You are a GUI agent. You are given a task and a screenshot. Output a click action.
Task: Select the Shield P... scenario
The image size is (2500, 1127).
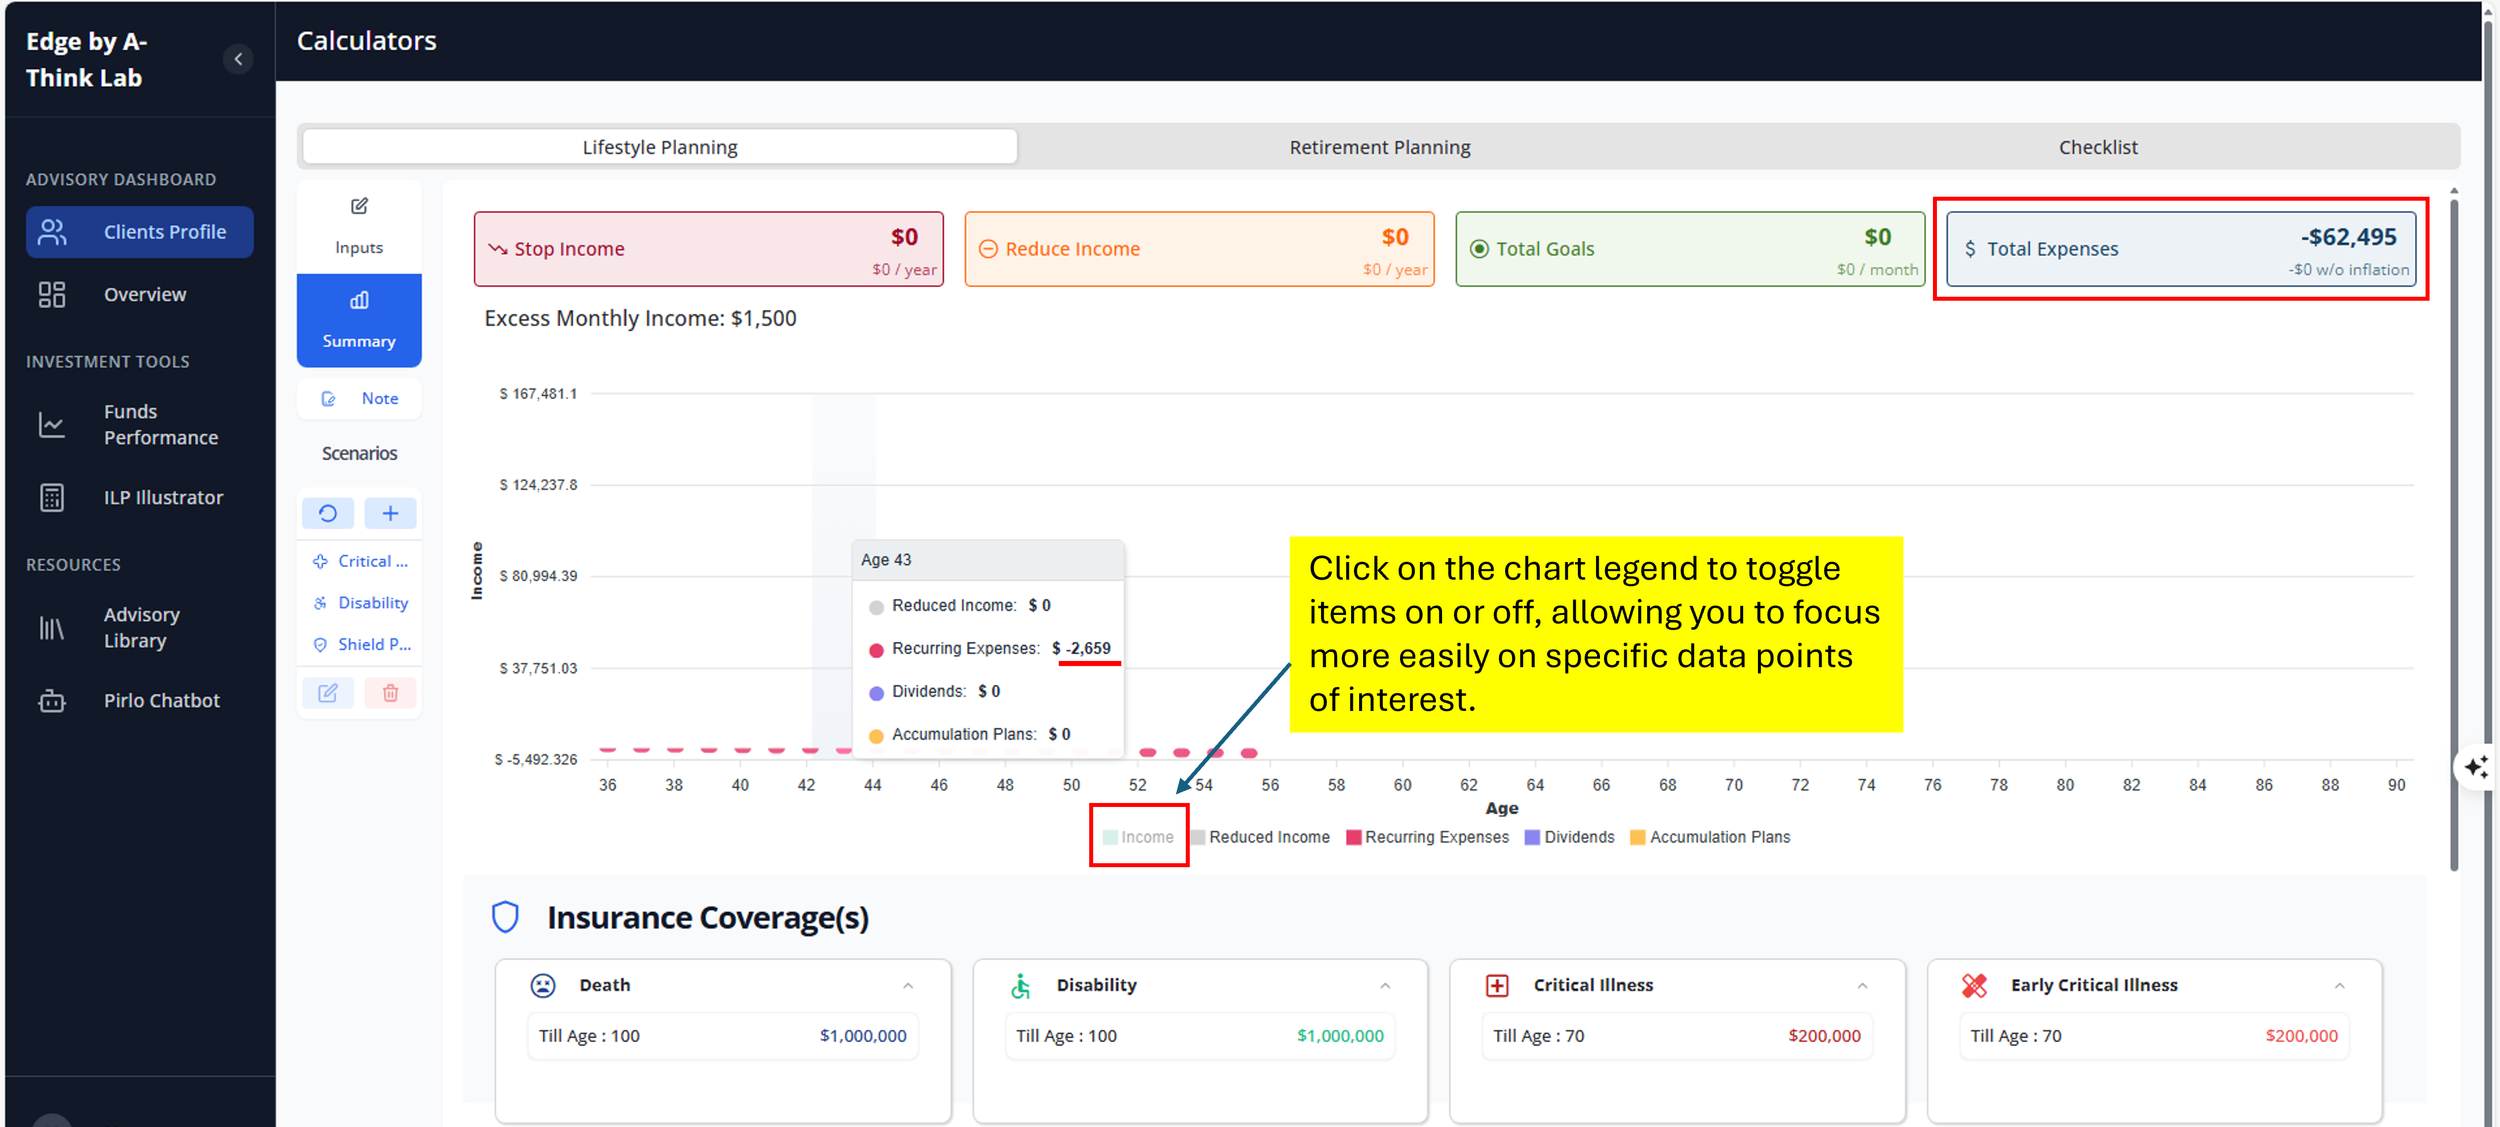(x=360, y=645)
